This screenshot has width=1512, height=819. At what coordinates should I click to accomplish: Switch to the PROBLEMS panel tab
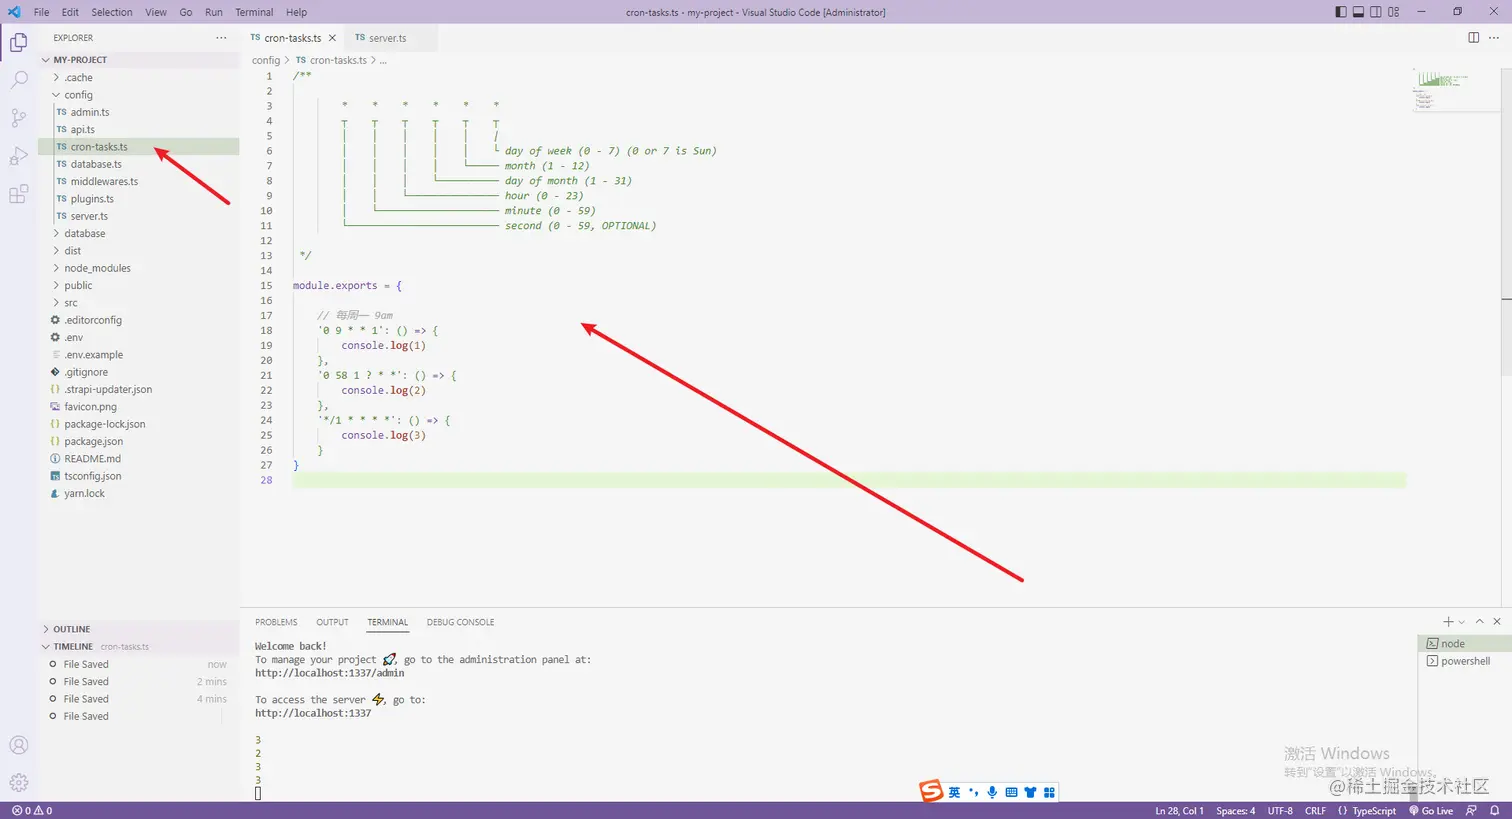(276, 622)
